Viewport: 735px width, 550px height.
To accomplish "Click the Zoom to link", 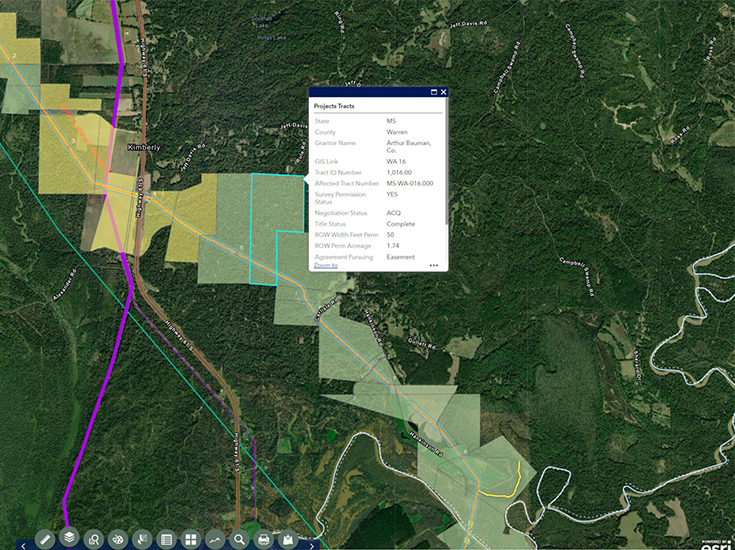I will (326, 265).
